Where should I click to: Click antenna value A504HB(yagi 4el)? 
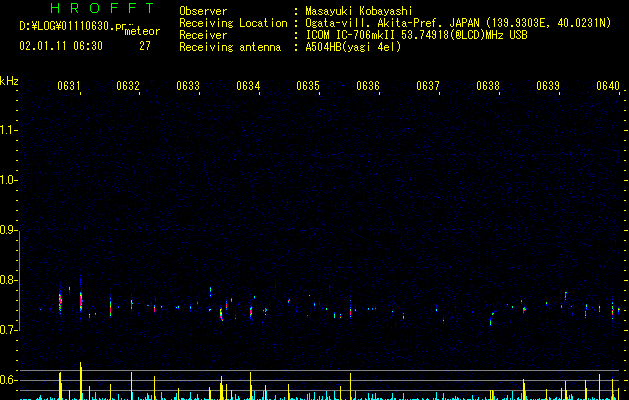click(353, 47)
